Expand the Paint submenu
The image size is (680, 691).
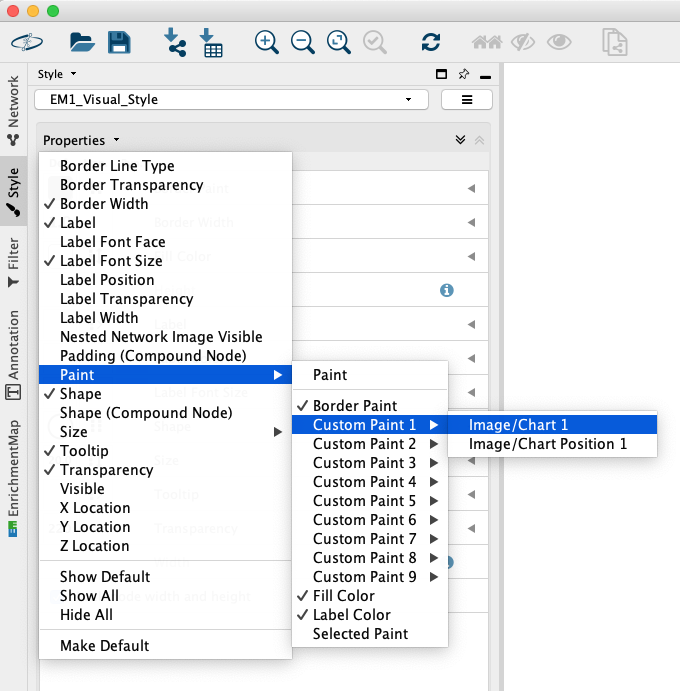click(x=165, y=375)
